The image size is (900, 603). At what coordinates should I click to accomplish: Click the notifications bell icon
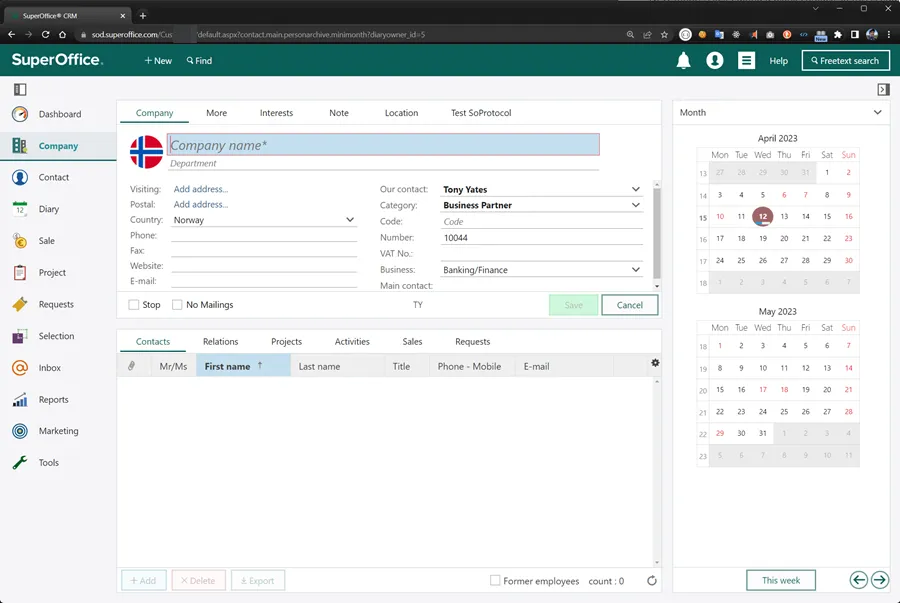click(684, 61)
